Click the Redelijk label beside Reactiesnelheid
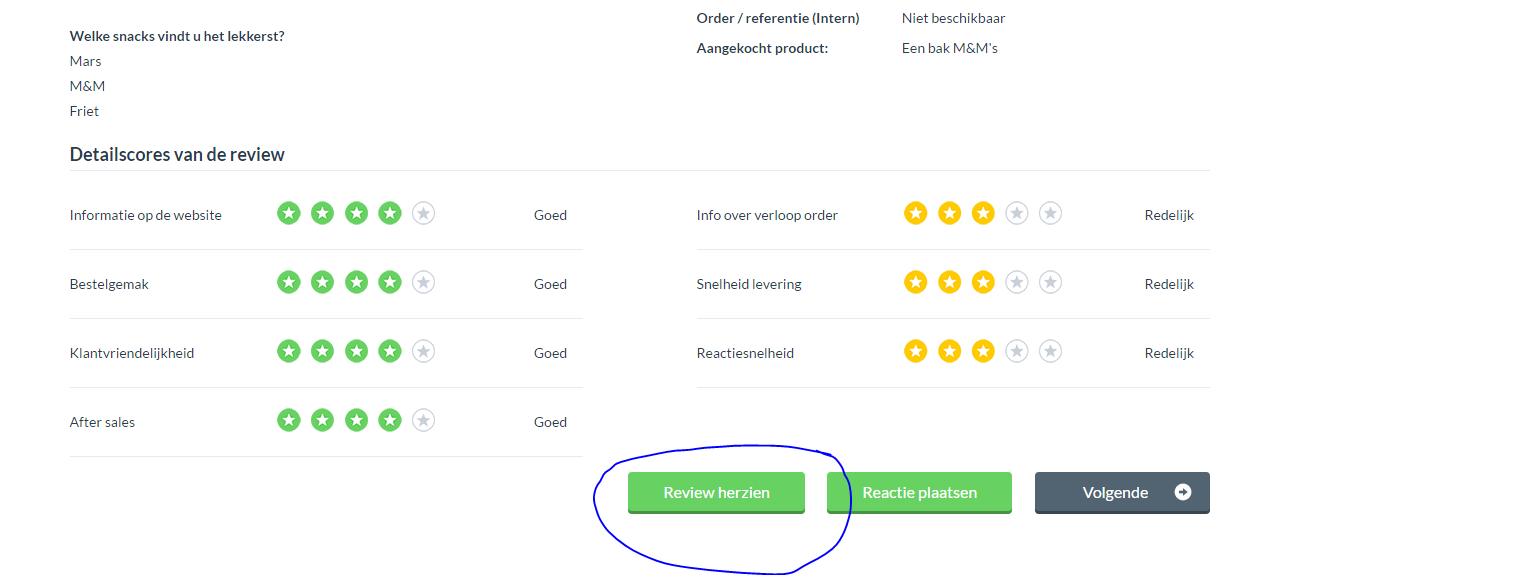Viewport: 1538px width, 575px height. (x=1169, y=353)
